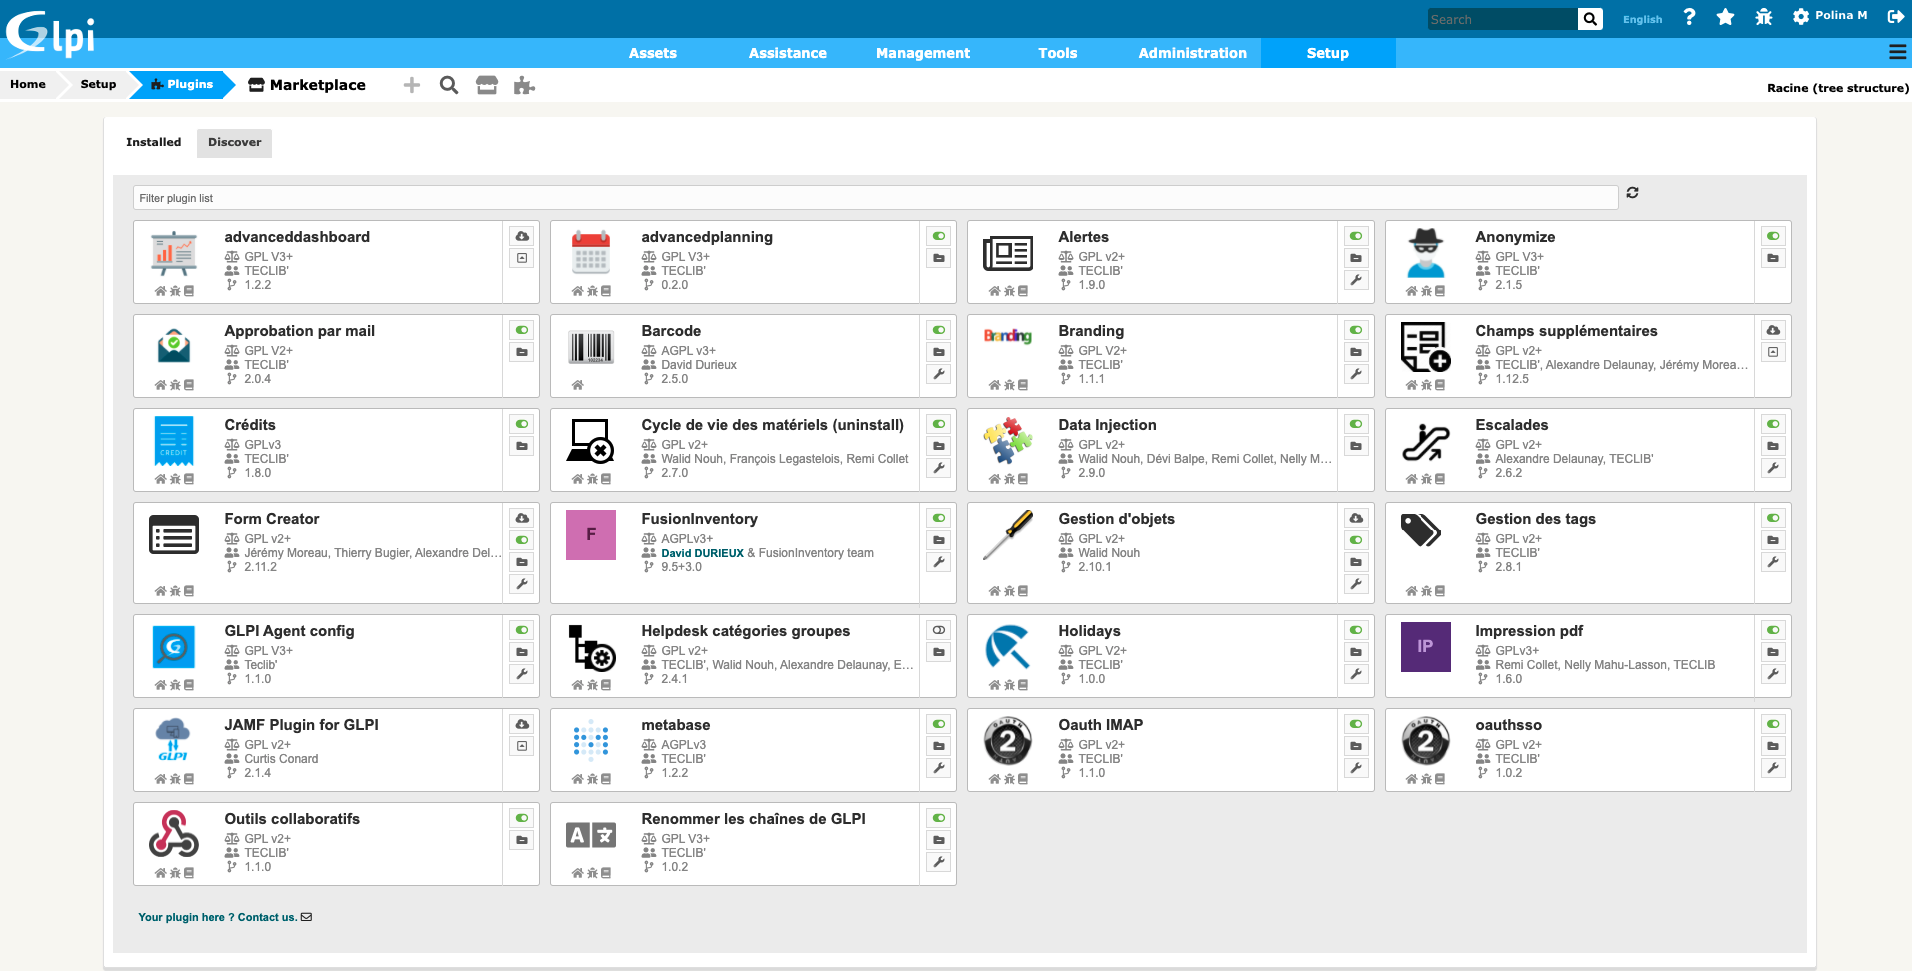
Task: Toggle the advancedplanning plugin off
Action: tap(939, 236)
